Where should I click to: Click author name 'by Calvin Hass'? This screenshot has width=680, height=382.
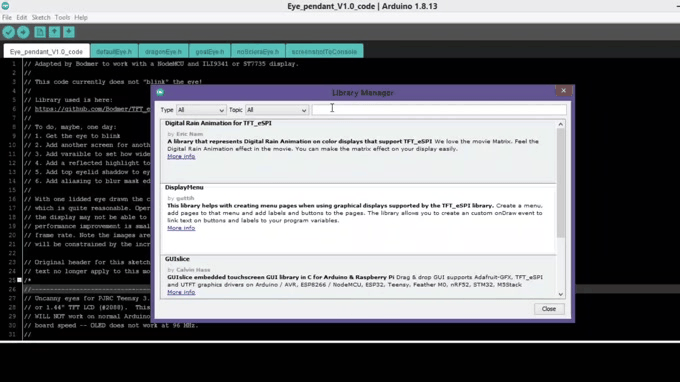189,270
